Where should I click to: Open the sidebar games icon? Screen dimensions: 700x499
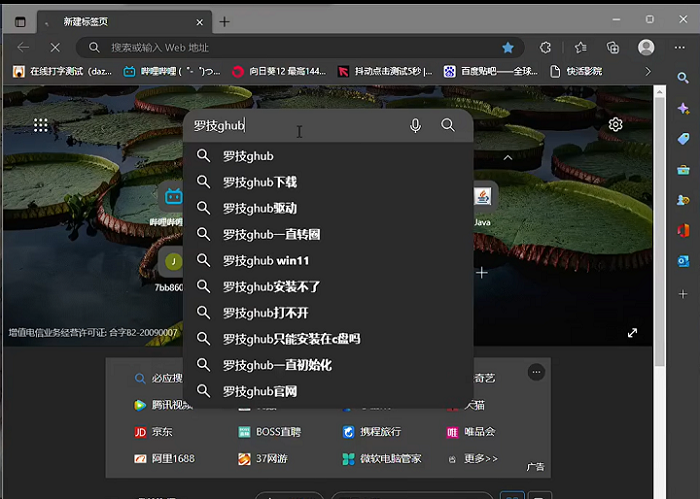(x=683, y=200)
